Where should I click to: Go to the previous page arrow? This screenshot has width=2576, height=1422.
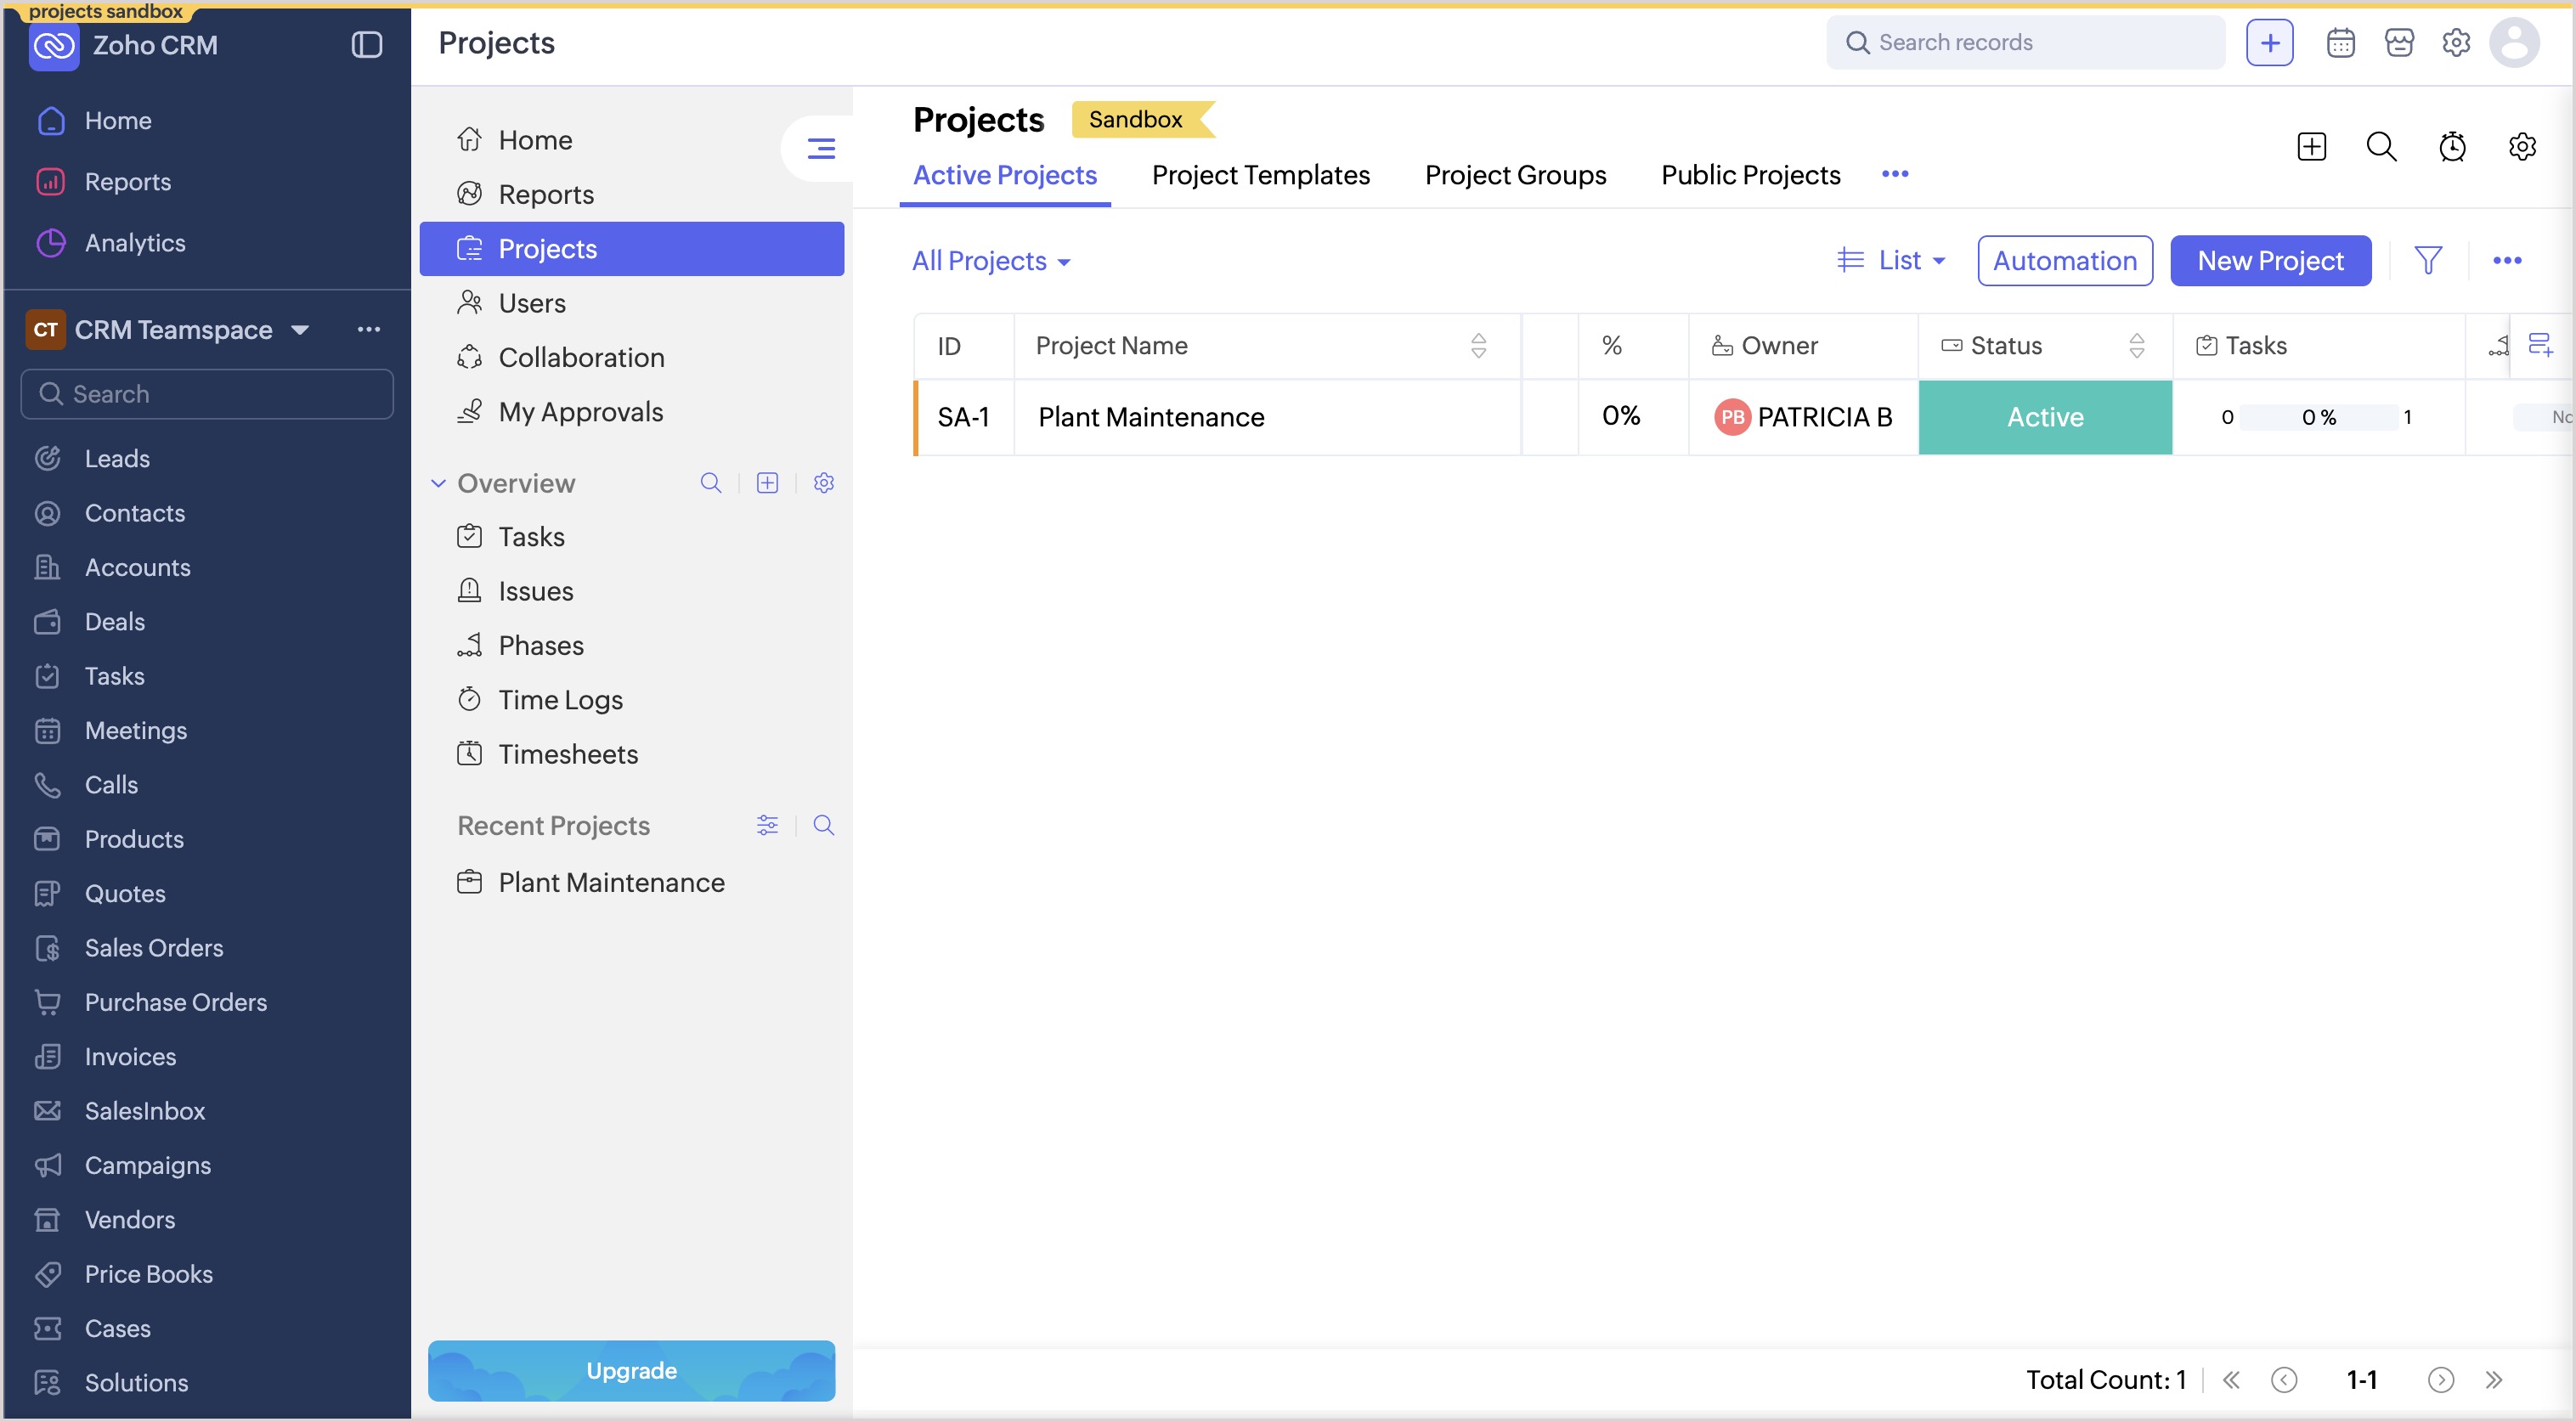pyautogui.click(x=2285, y=1380)
